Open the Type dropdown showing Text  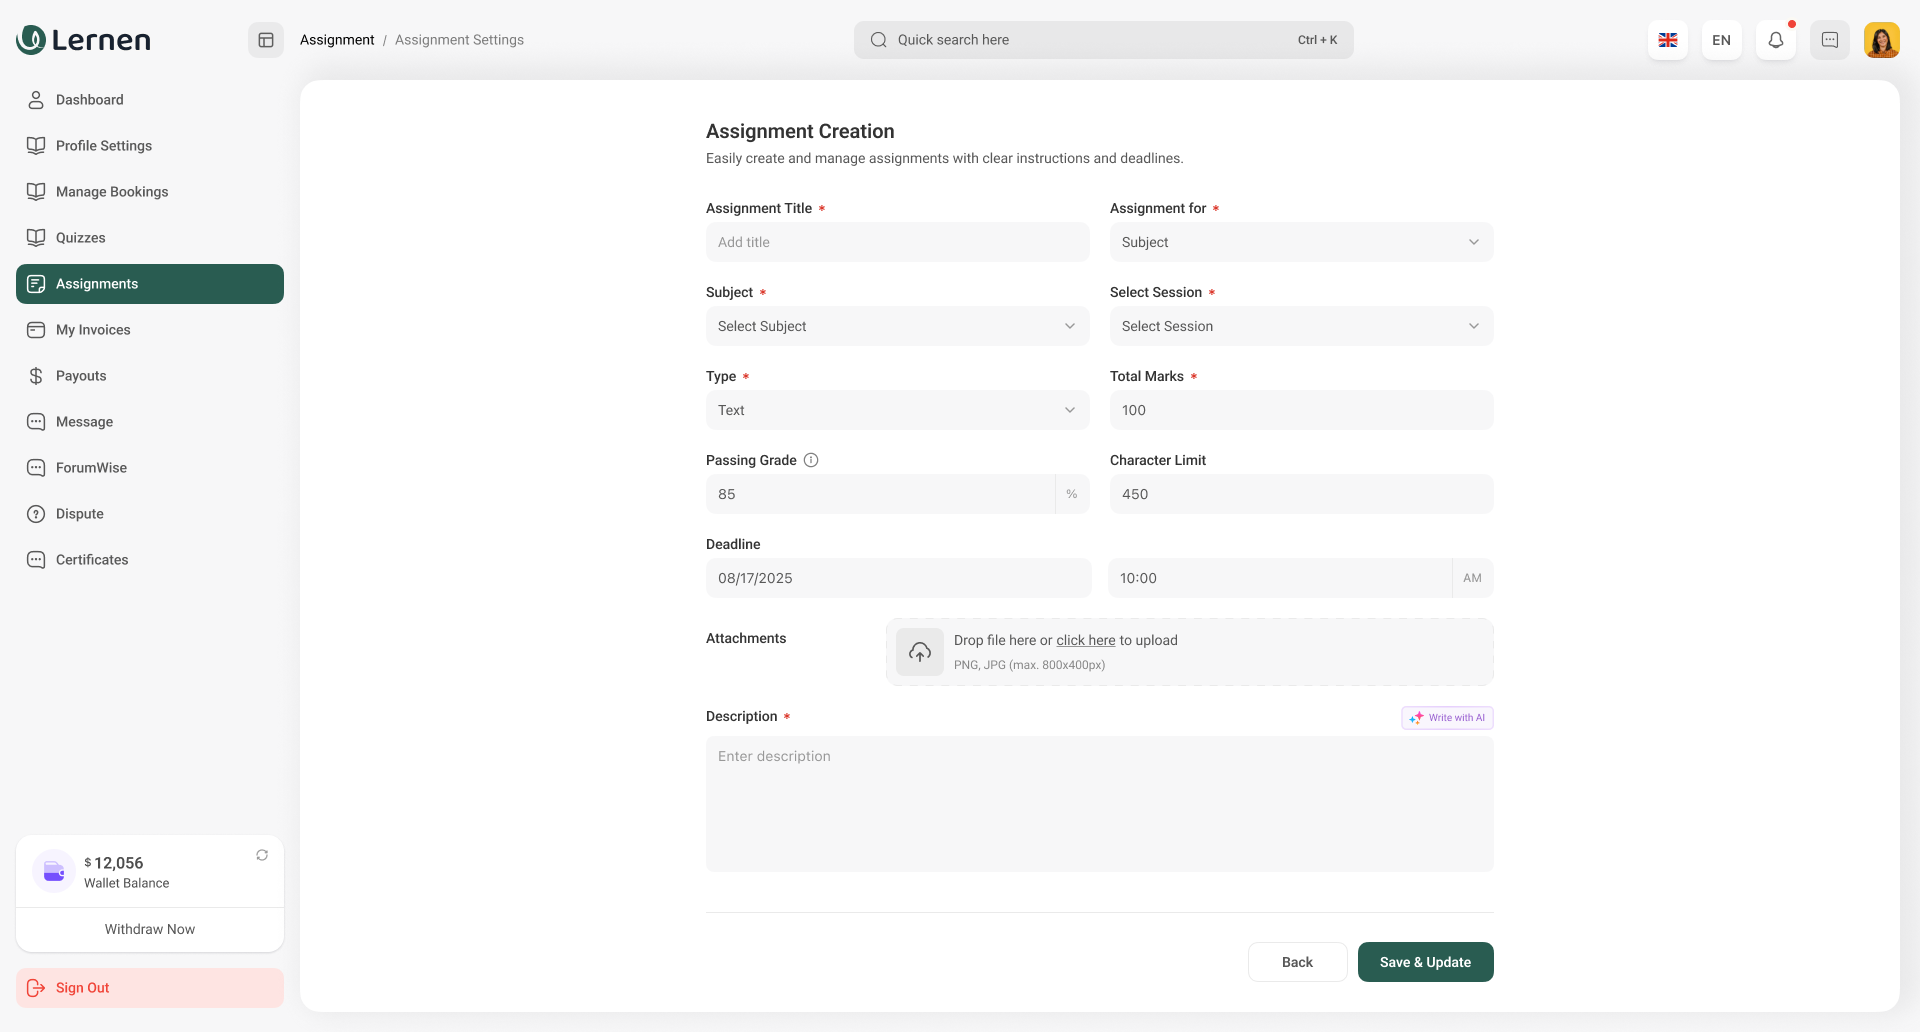pyautogui.click(x=896, y=410)
